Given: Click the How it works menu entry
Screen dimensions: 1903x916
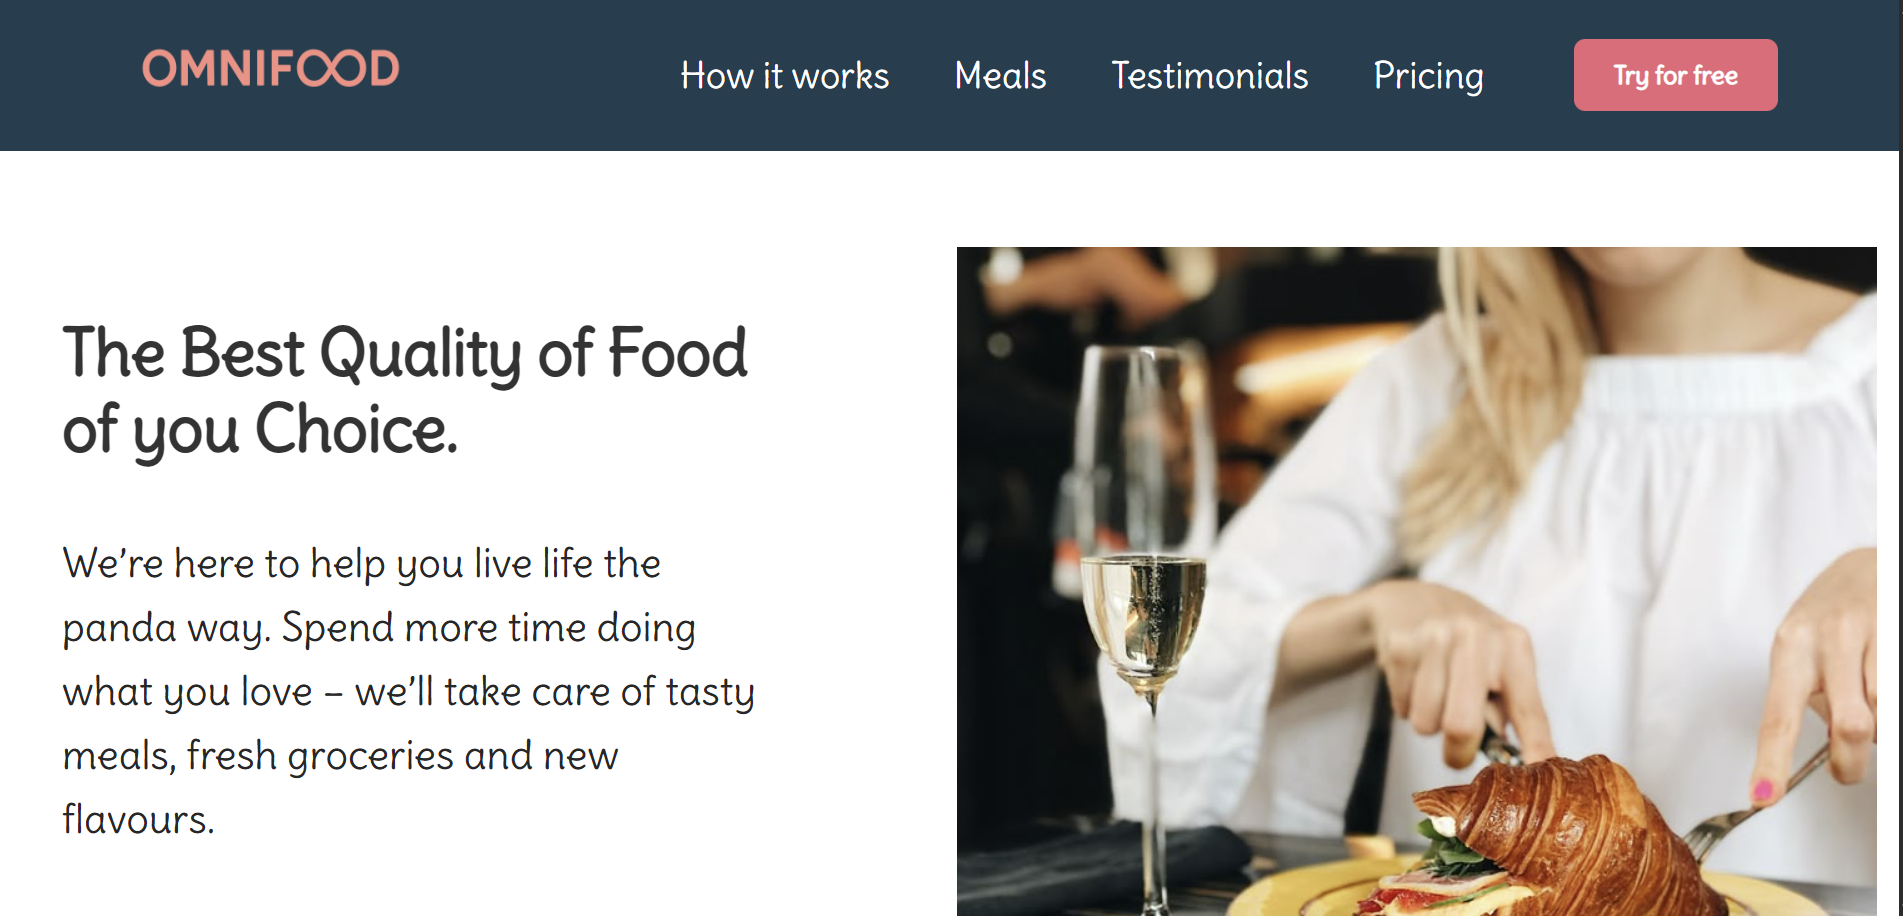Looking at the screenshot, I should tap(785, 75).
